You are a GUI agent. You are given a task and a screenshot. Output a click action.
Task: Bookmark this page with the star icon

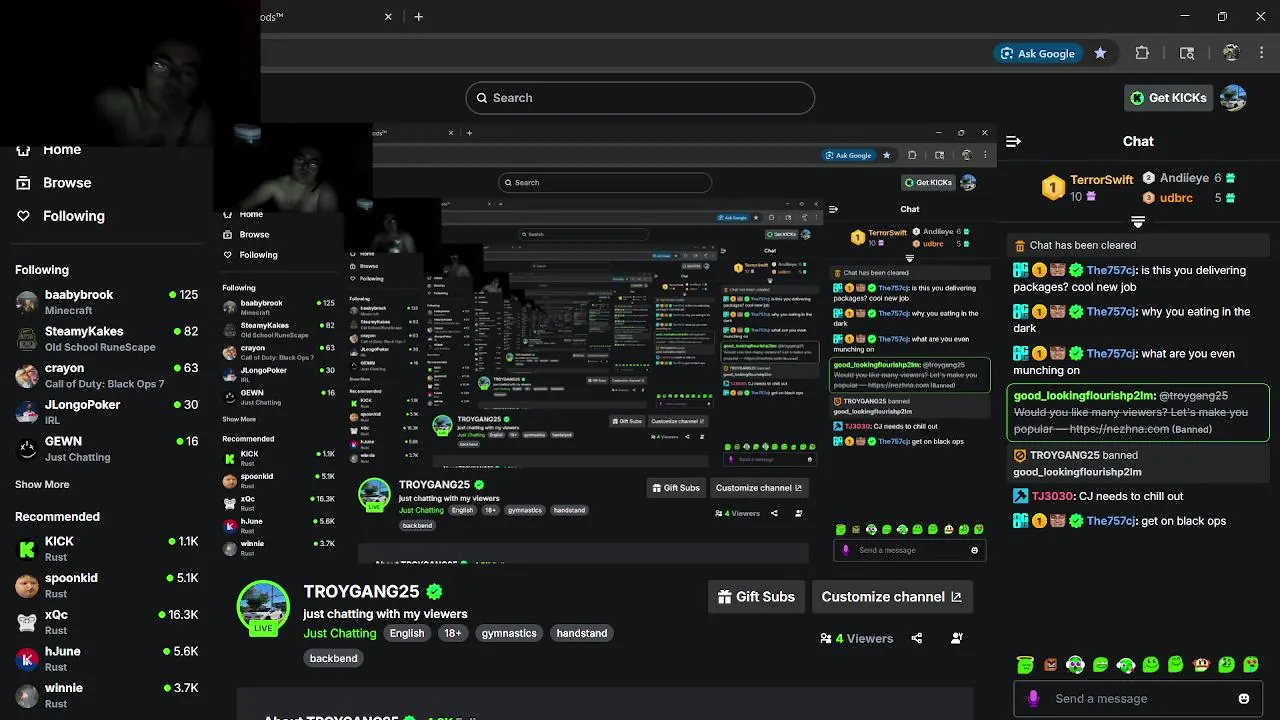[1100, 54]
